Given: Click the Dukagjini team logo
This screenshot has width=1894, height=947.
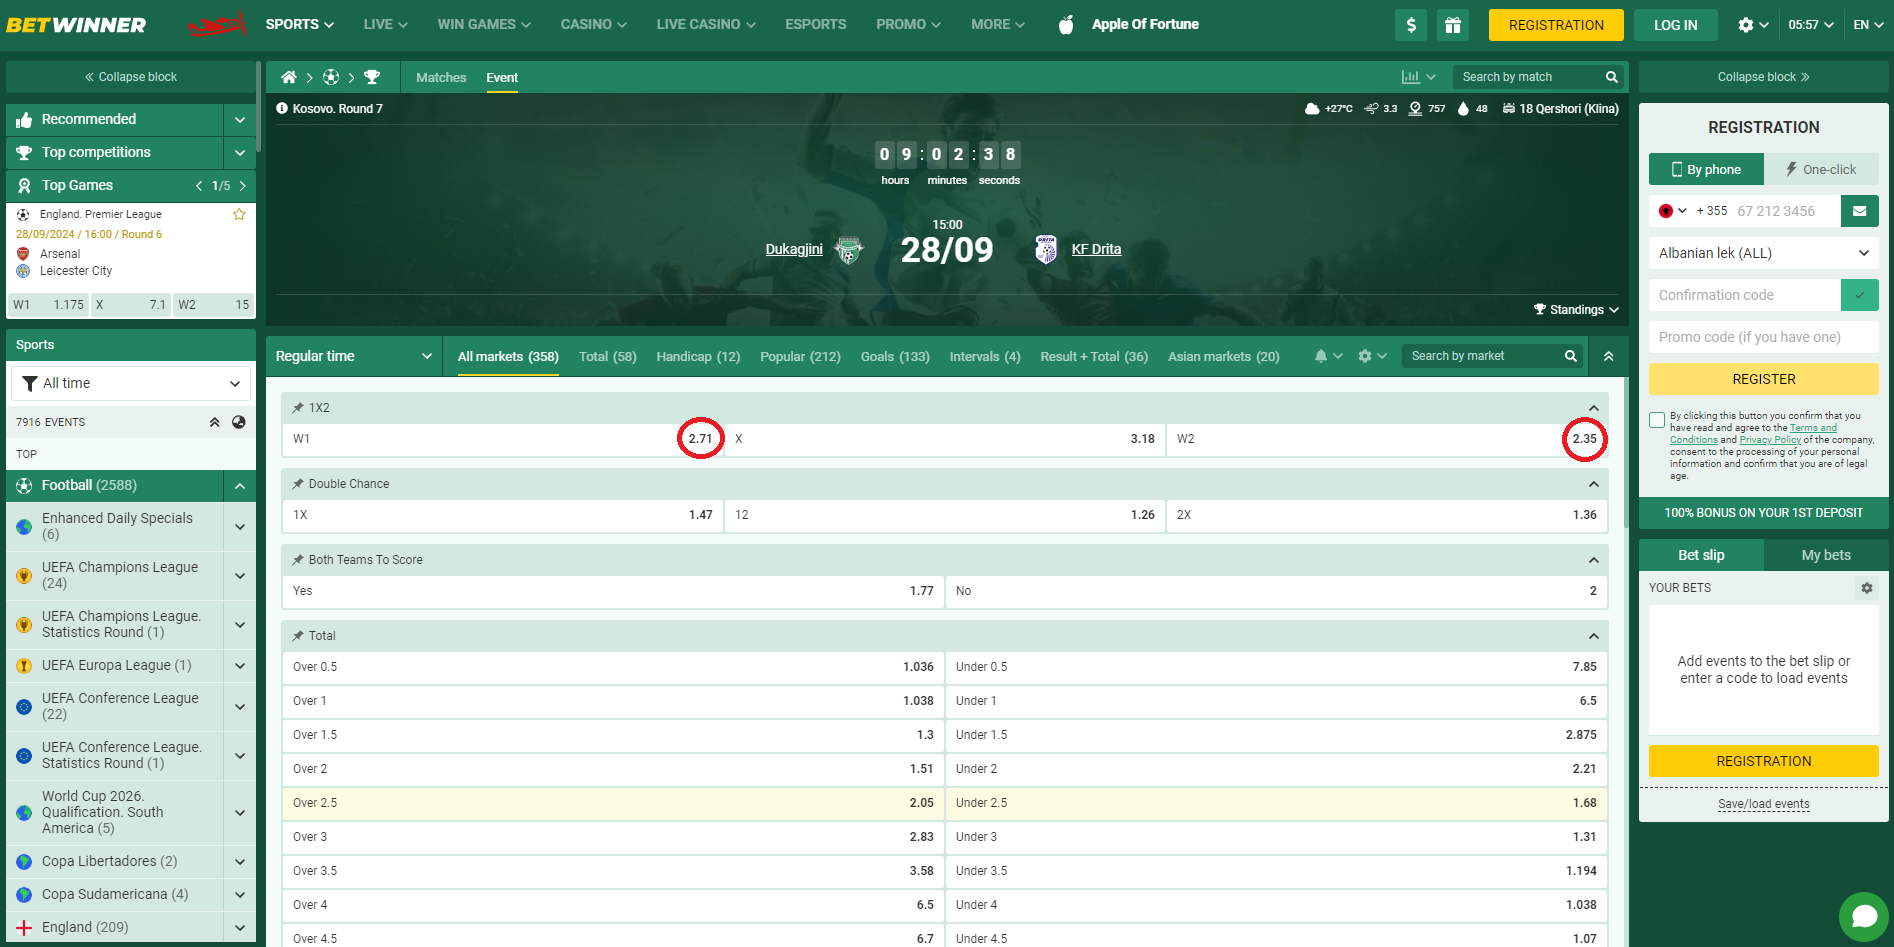Looking at the screenshot, I should coord(849,250).
